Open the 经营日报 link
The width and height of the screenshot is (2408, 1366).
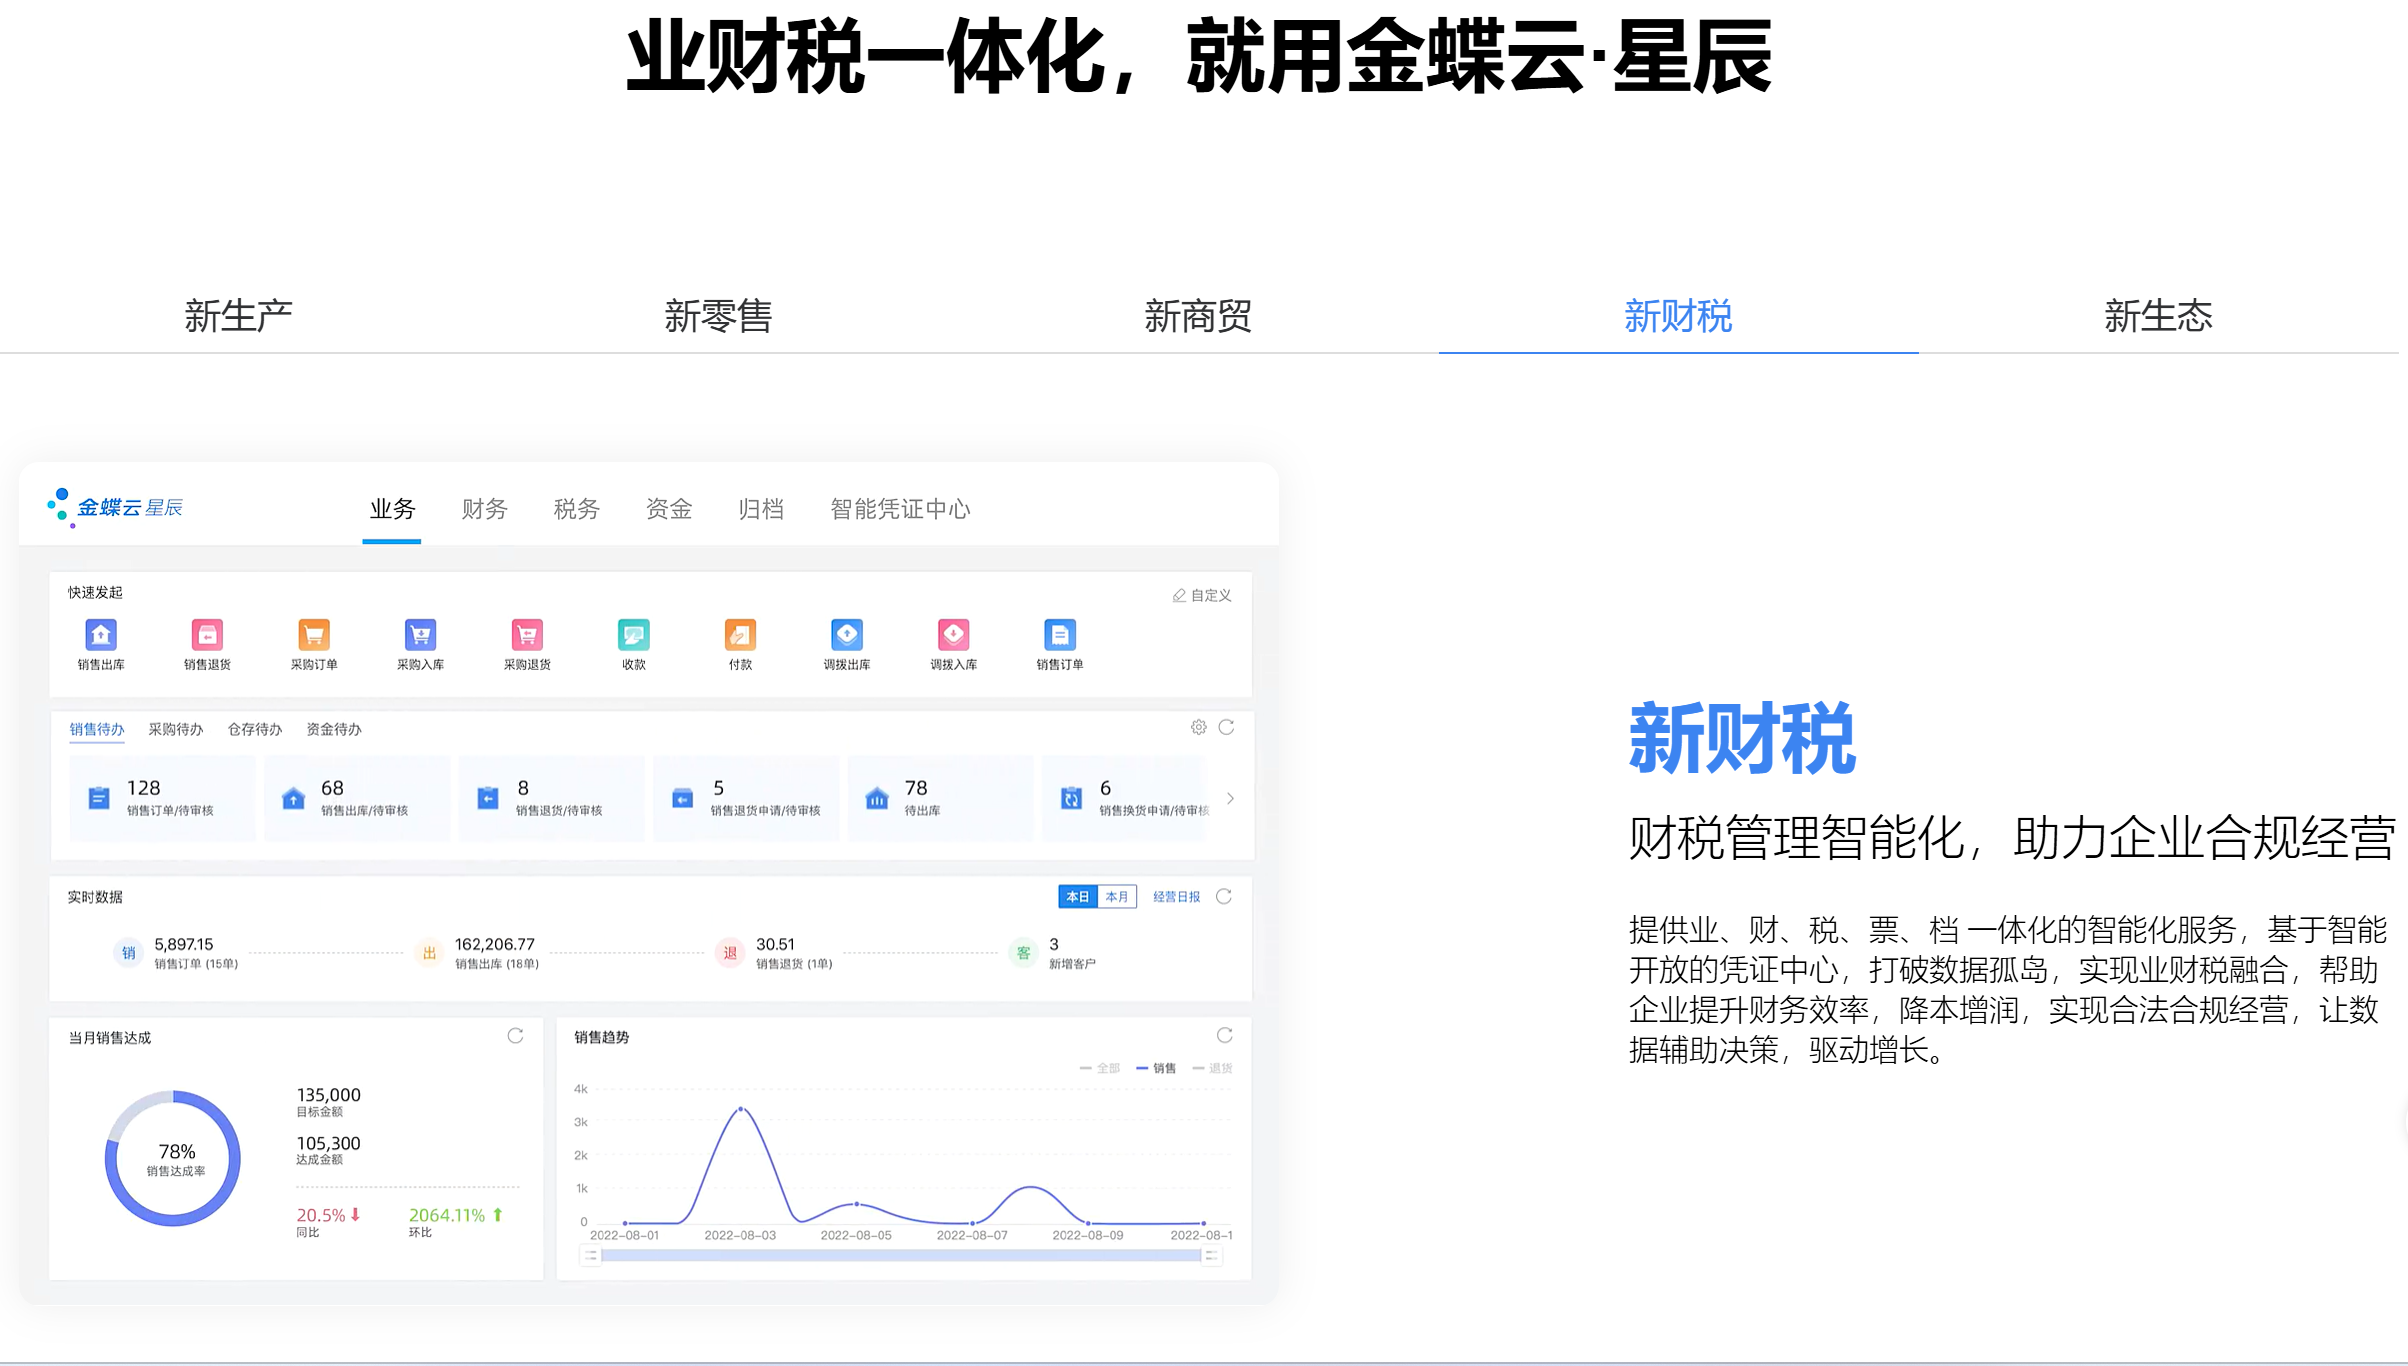[x=1176, y=897]
